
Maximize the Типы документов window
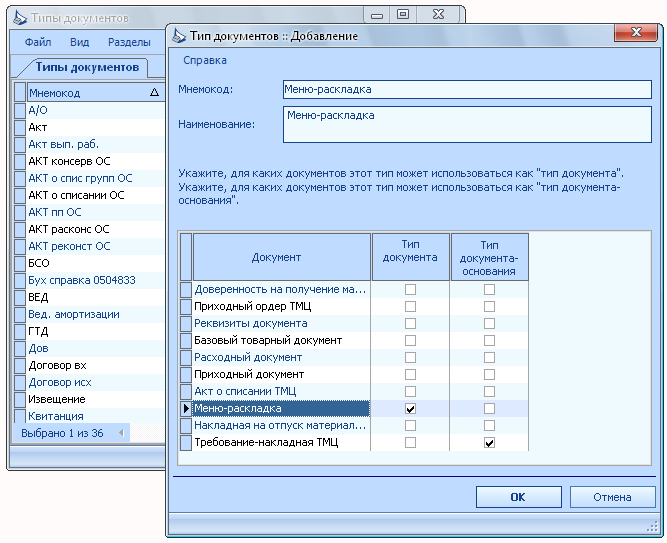point(402,15)
